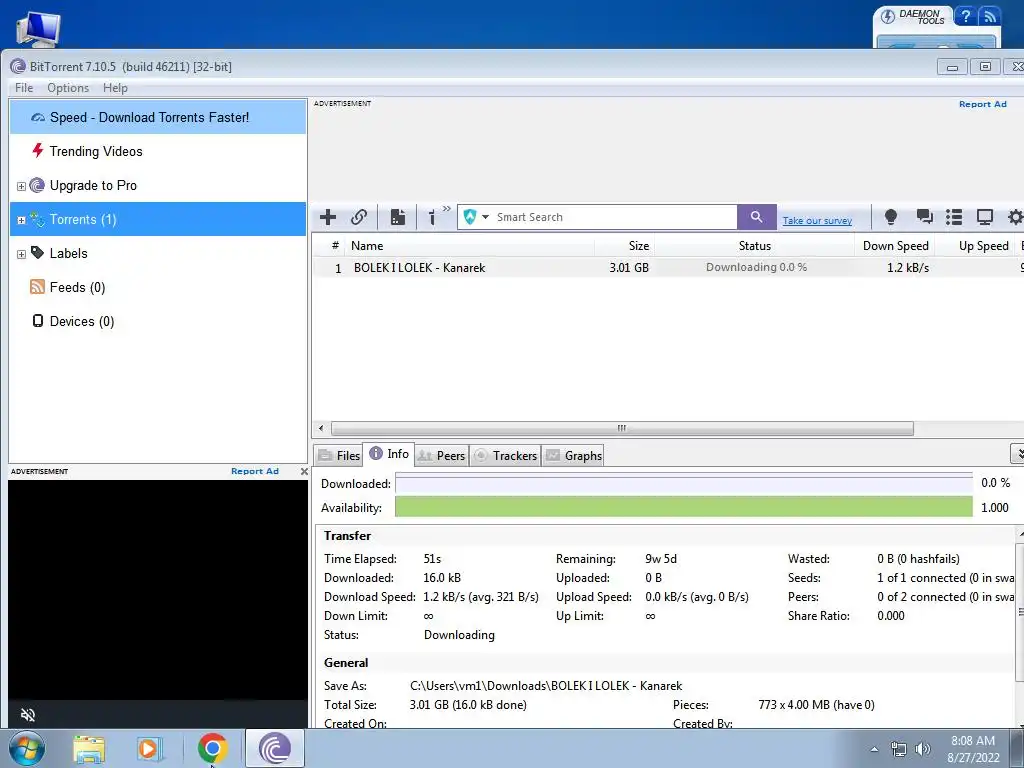This screenshot has width=1024, height=768.
Task: Sort torrents by Name column
Action: 470,246
